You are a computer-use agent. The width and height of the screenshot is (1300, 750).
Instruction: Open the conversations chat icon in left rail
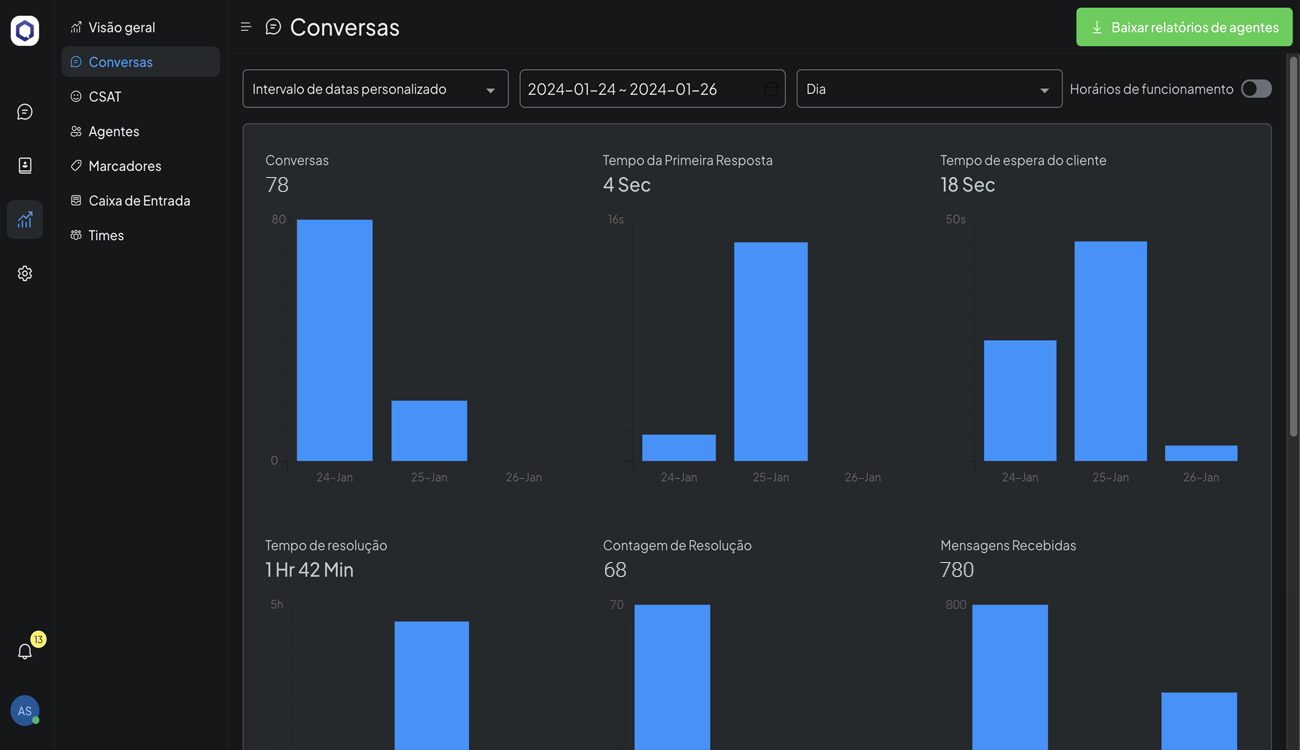click(x=25, y=112)
